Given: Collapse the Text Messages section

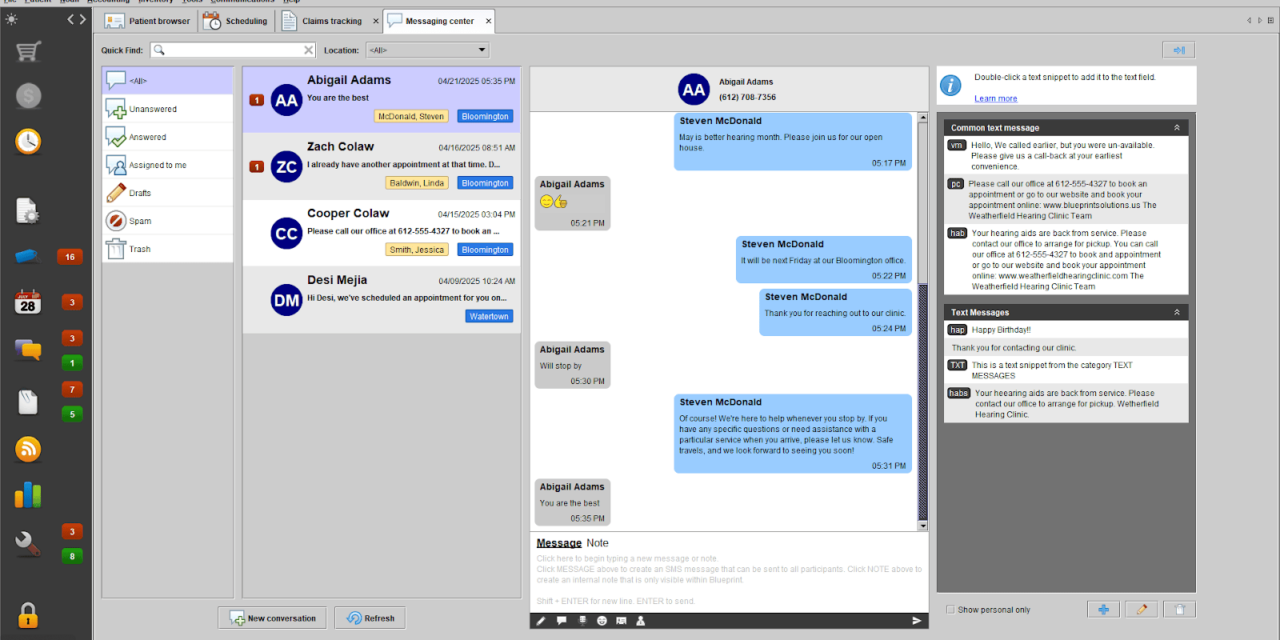Looking at the screenshot, I should pos(1177,313).
